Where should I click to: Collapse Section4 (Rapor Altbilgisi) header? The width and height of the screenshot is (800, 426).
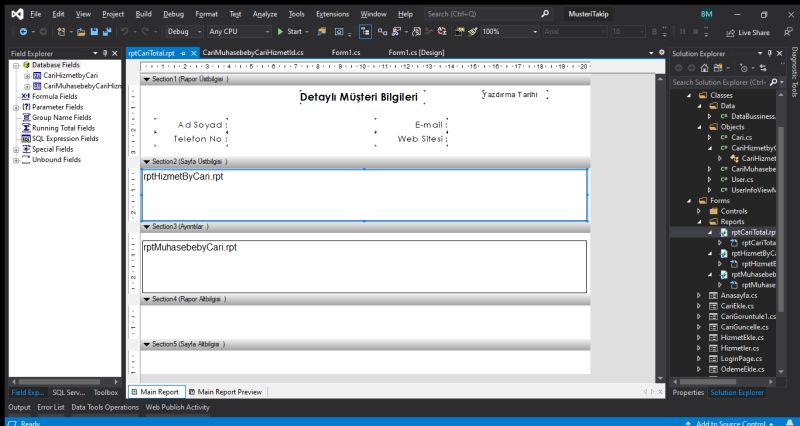146,299
